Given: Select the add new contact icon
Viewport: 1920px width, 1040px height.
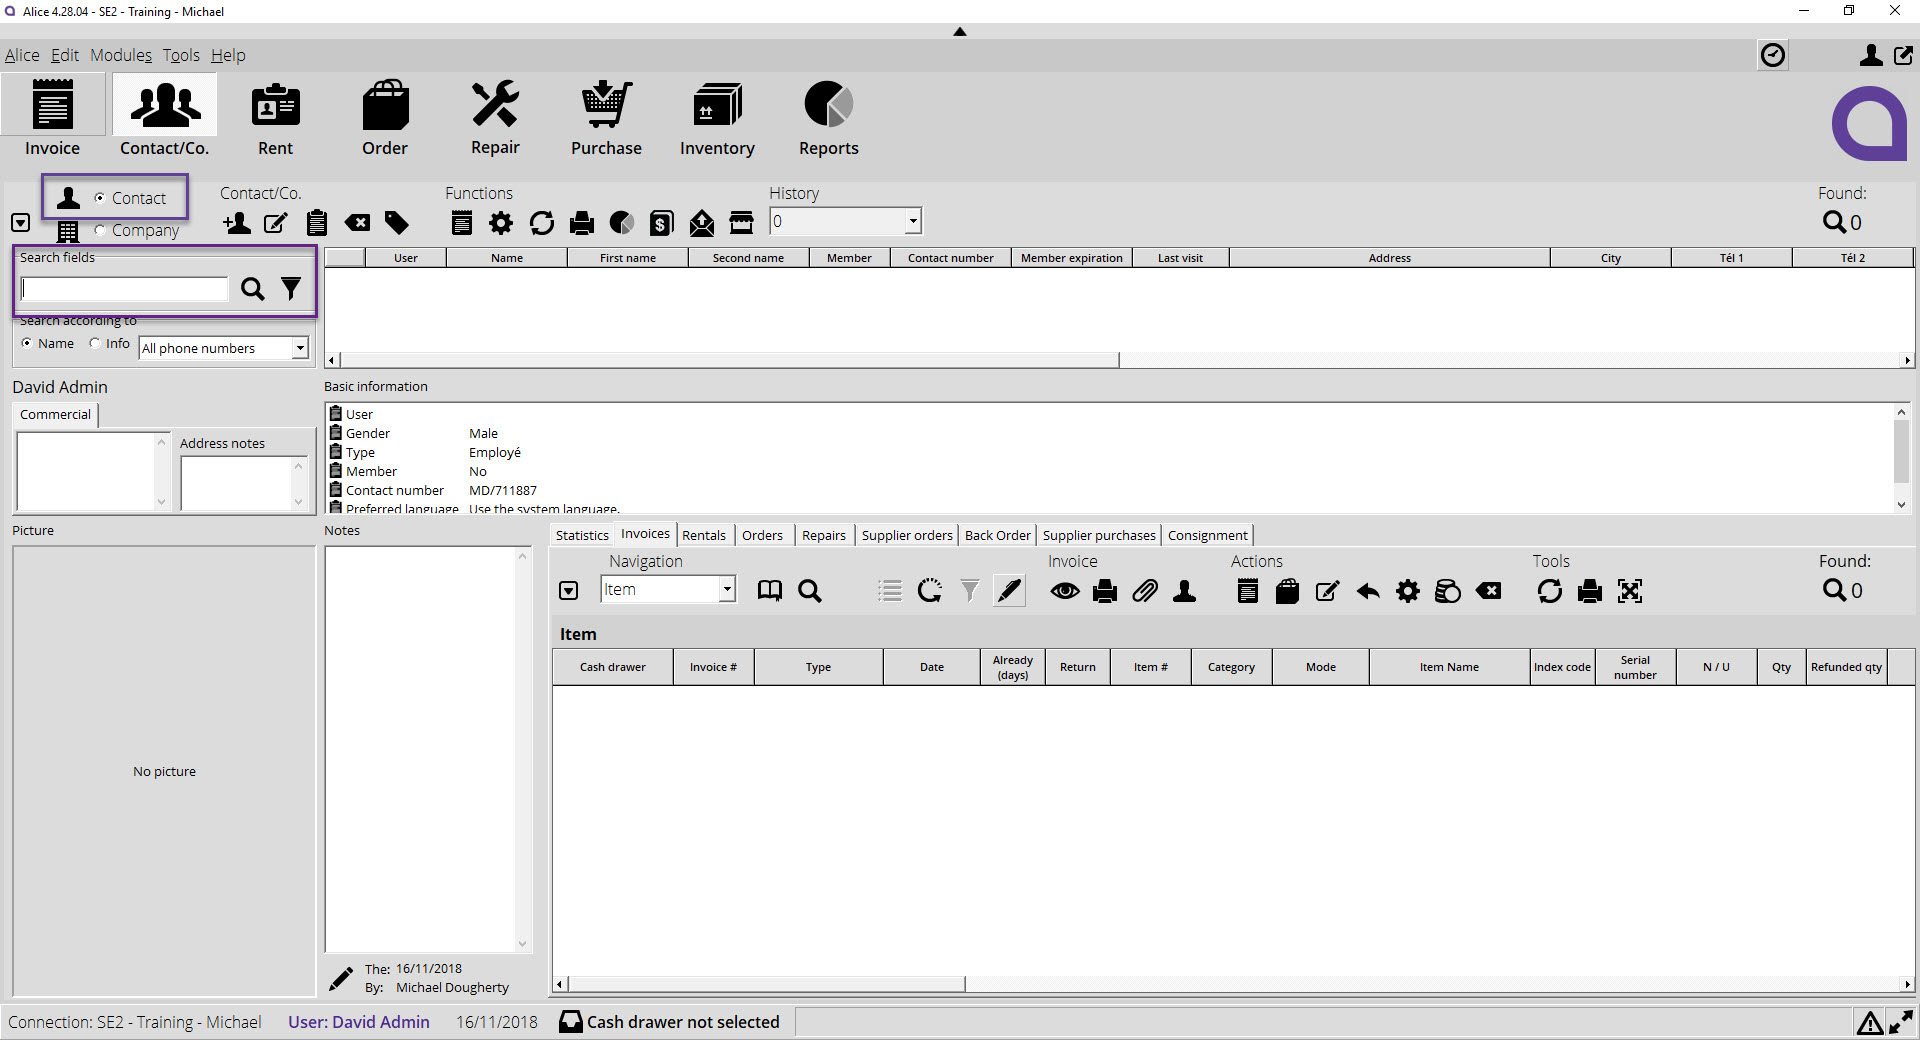Looking at the screenshot, I should (236, 223).
